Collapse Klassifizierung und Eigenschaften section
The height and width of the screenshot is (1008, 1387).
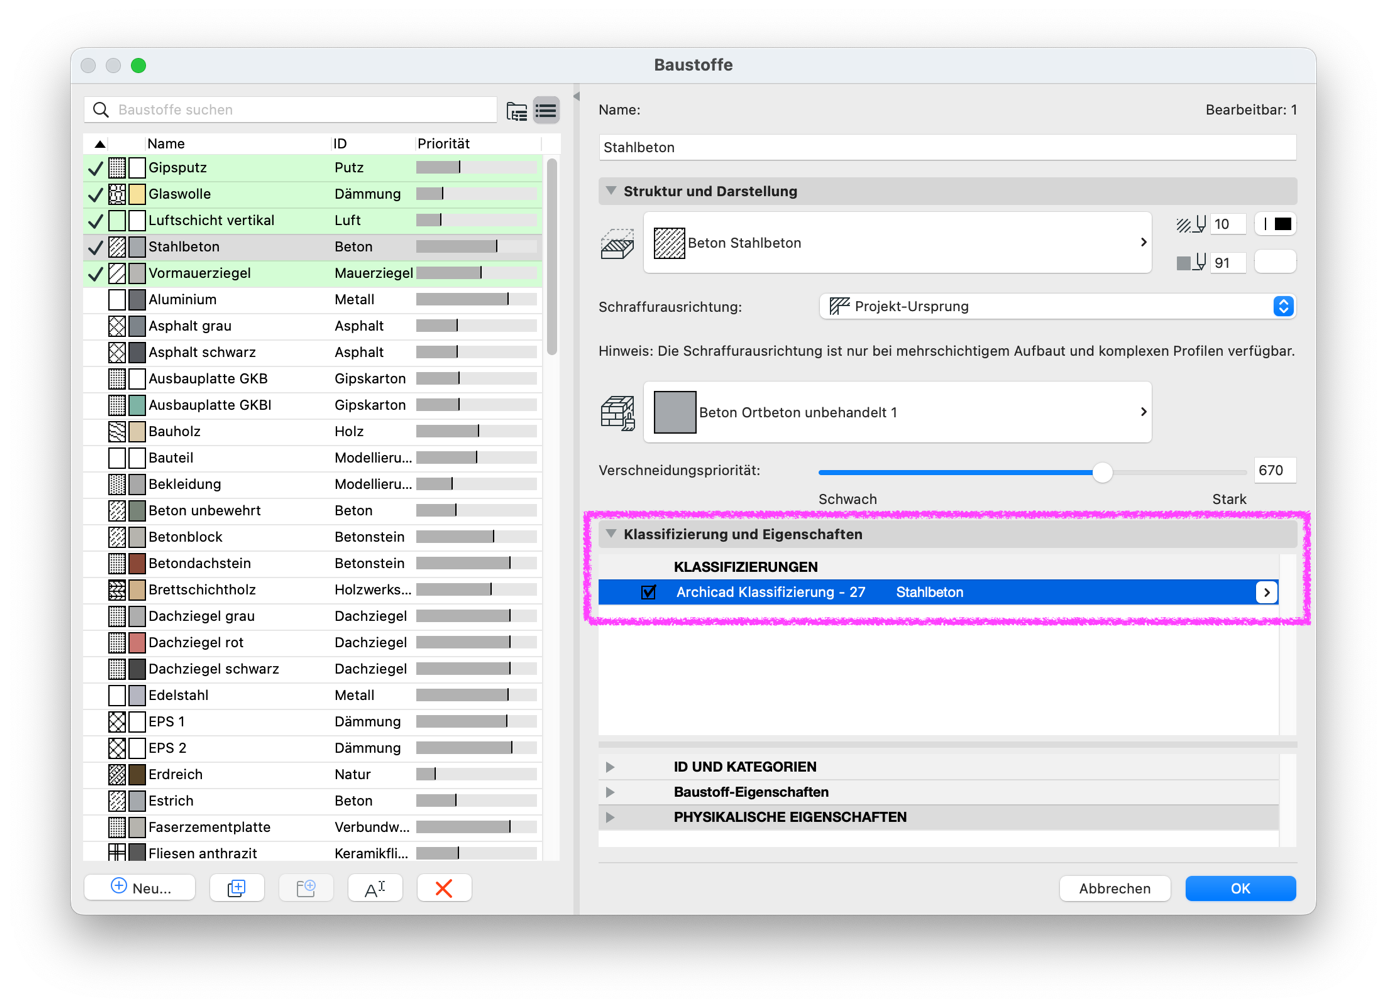pos(611,534)
